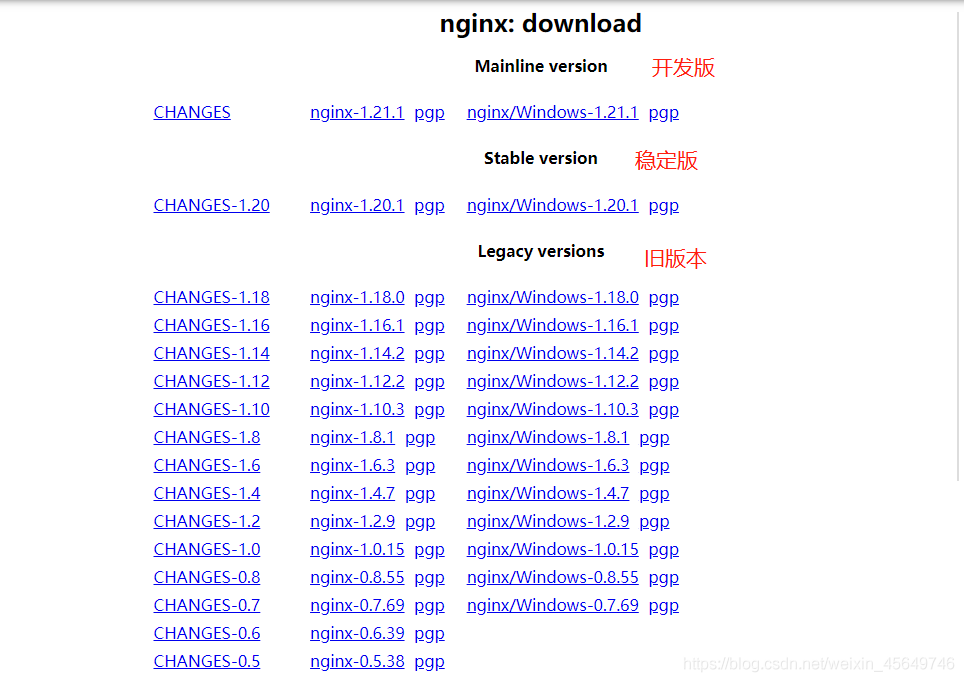Open pgp for nginx/Windows-1.21.1
This screenshot has width=964, height=682.
tap(664, 113)
